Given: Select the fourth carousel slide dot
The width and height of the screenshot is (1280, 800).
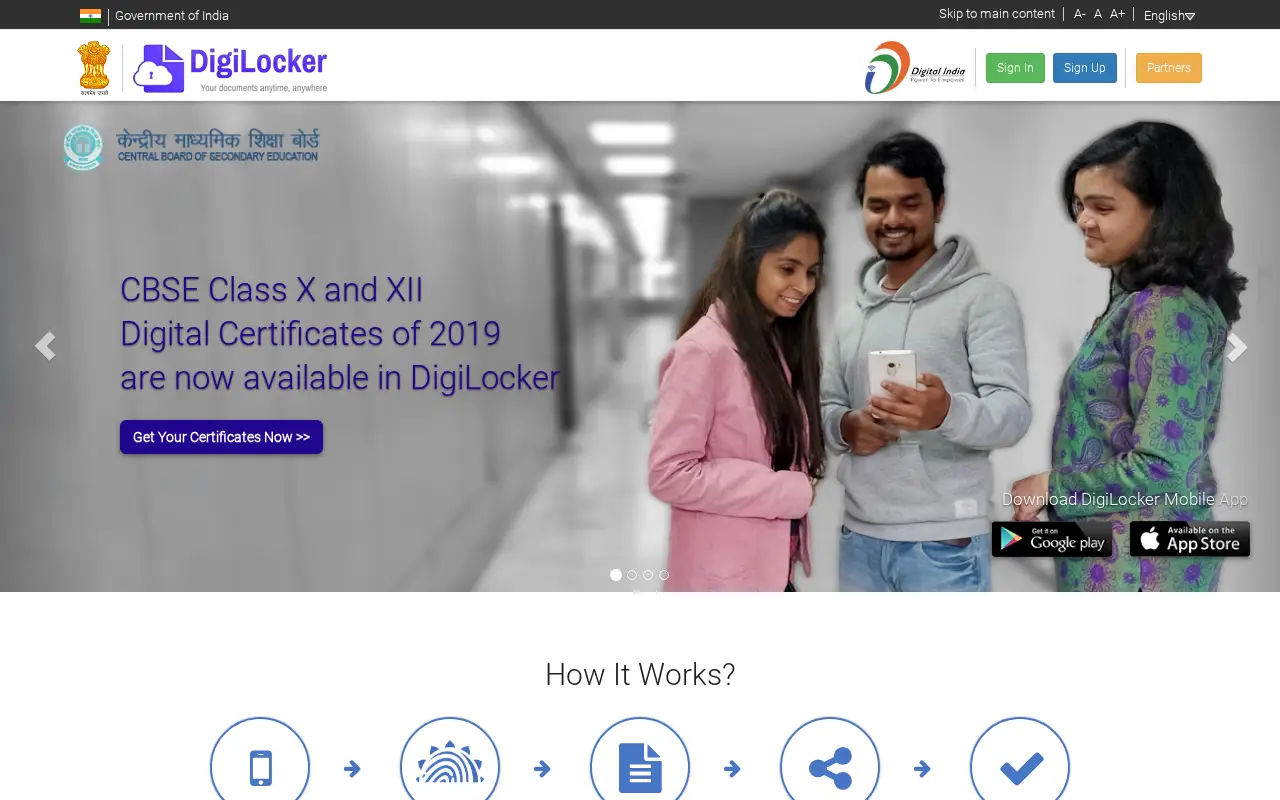Looking at the screenshot, I should point(664,575).
